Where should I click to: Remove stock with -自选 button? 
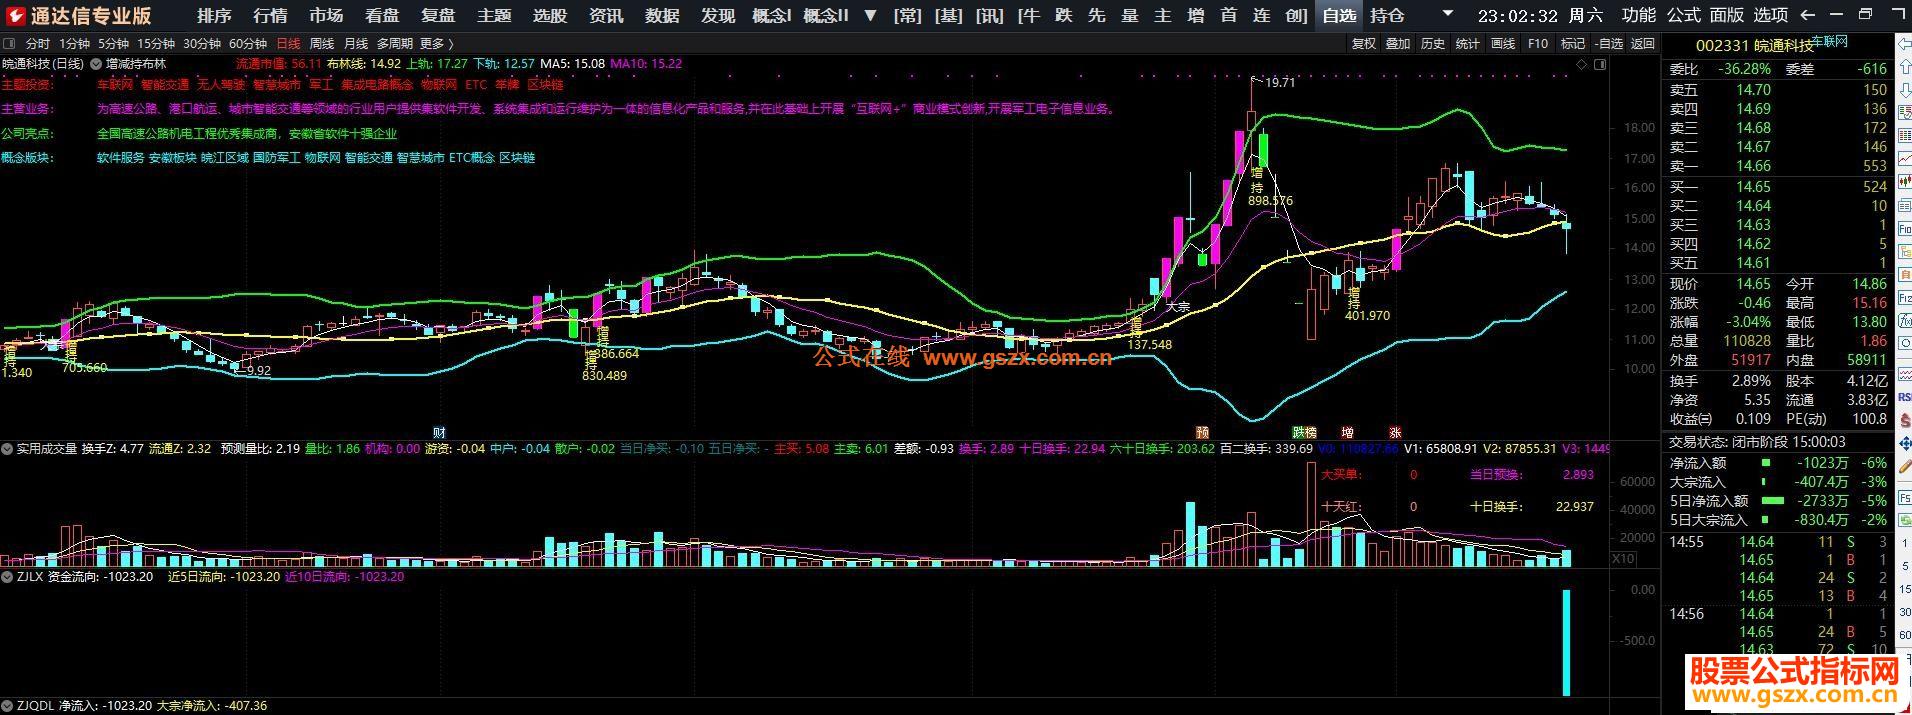point(1609,44)
